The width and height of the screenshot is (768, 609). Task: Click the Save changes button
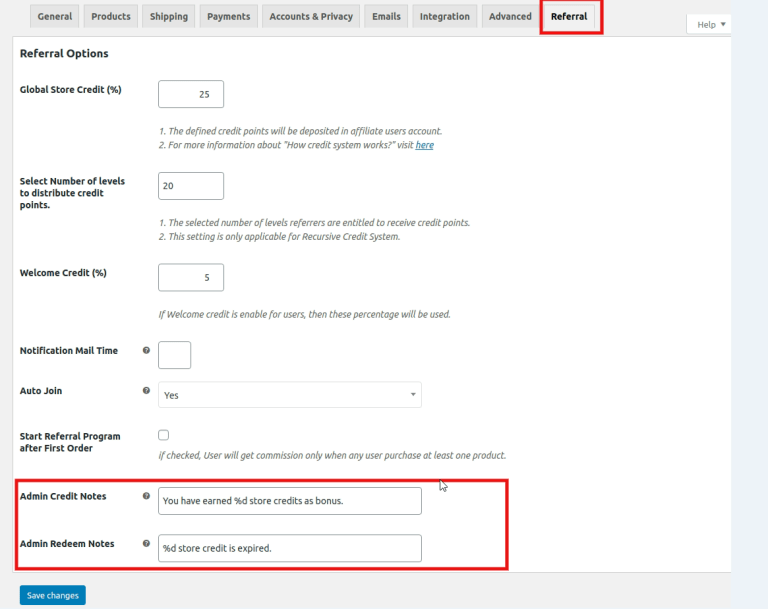tap(53, 595)
